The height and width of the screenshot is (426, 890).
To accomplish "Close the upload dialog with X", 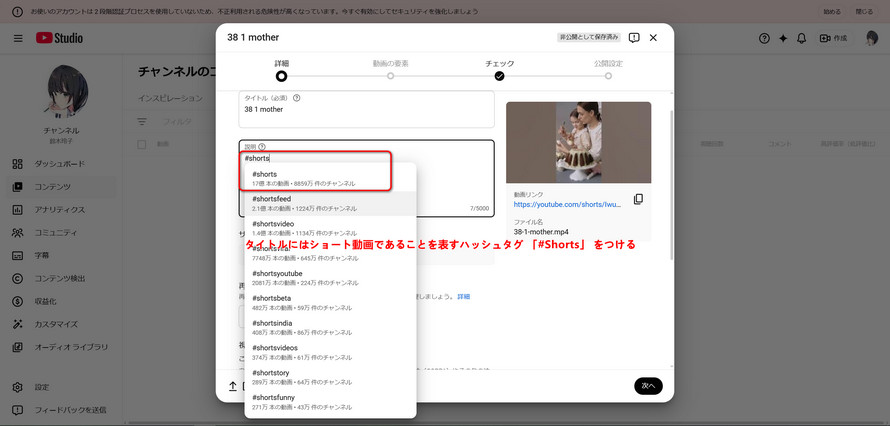I will click(x=653, y=37).
